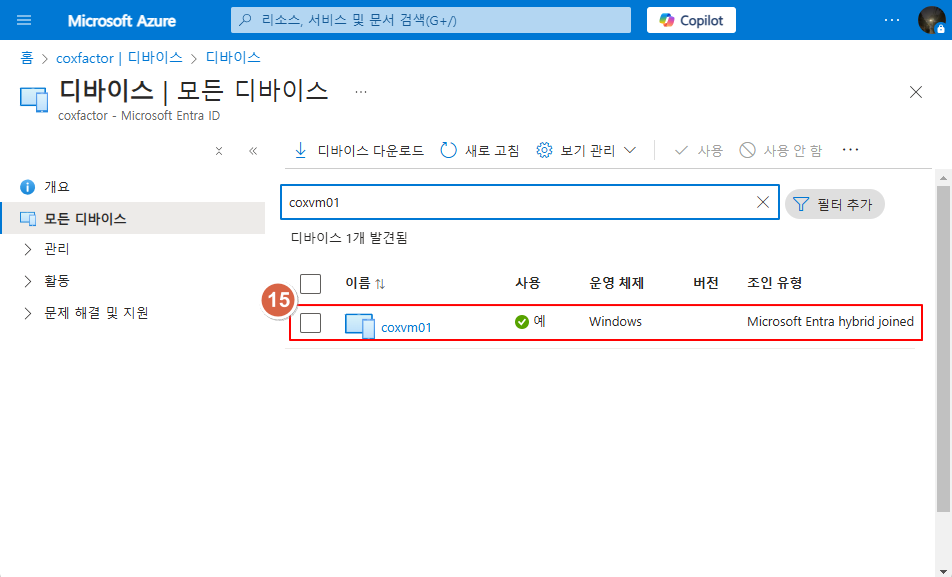Open the coxfactor | 디바이스 breadcrumb
The height and width of the screenshot is (577, 952).
pyautogui.click(x=119, y=58)
